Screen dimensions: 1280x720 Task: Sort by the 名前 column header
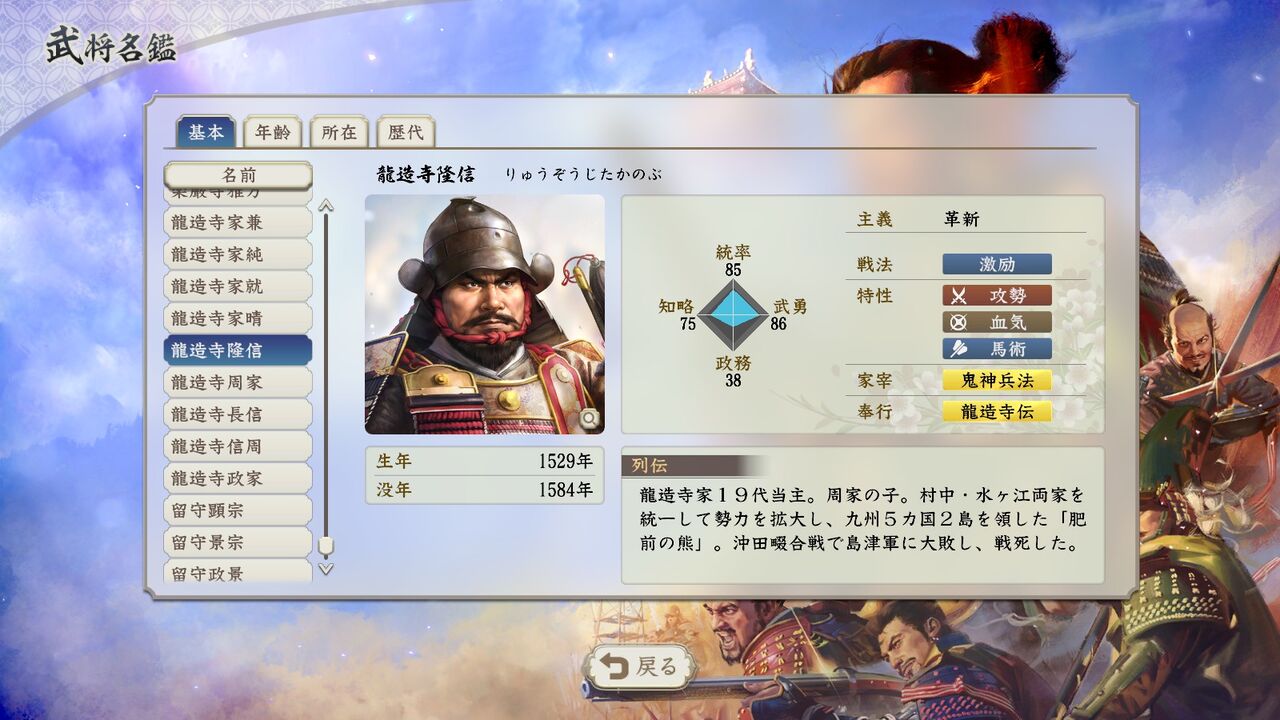point(238,174)
